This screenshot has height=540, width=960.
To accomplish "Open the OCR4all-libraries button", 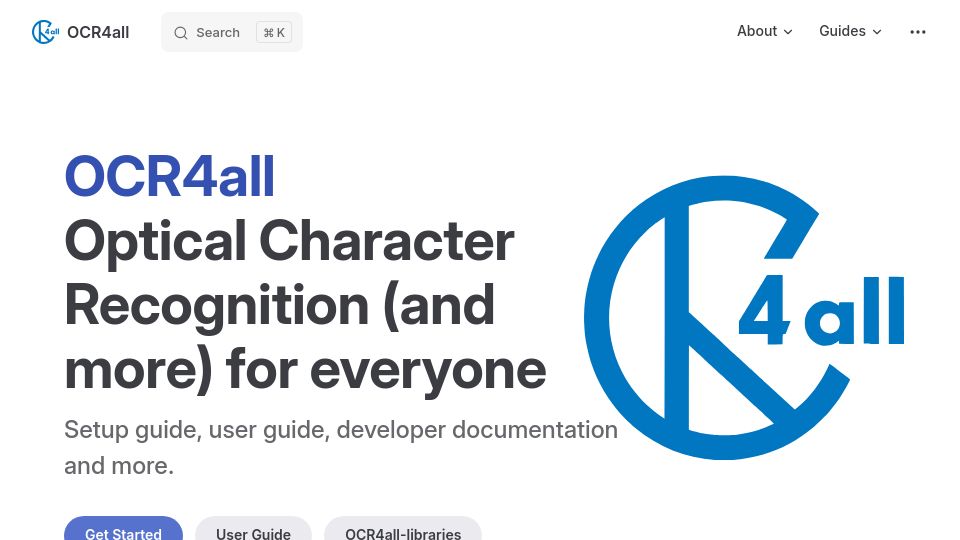I will pyautogui.click(x=403, y=530).
